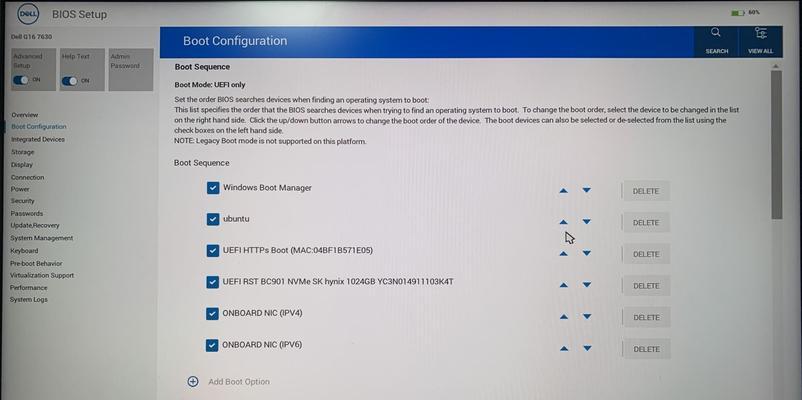The image size is (802, 400).
Task: Open Integrated Devices section
Action: 38,139
